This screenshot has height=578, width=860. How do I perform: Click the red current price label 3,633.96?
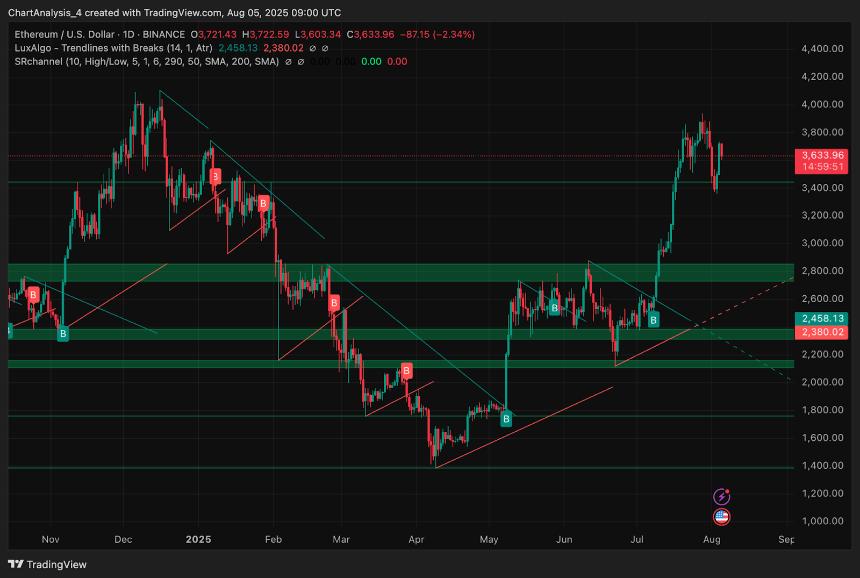(823, 155)
